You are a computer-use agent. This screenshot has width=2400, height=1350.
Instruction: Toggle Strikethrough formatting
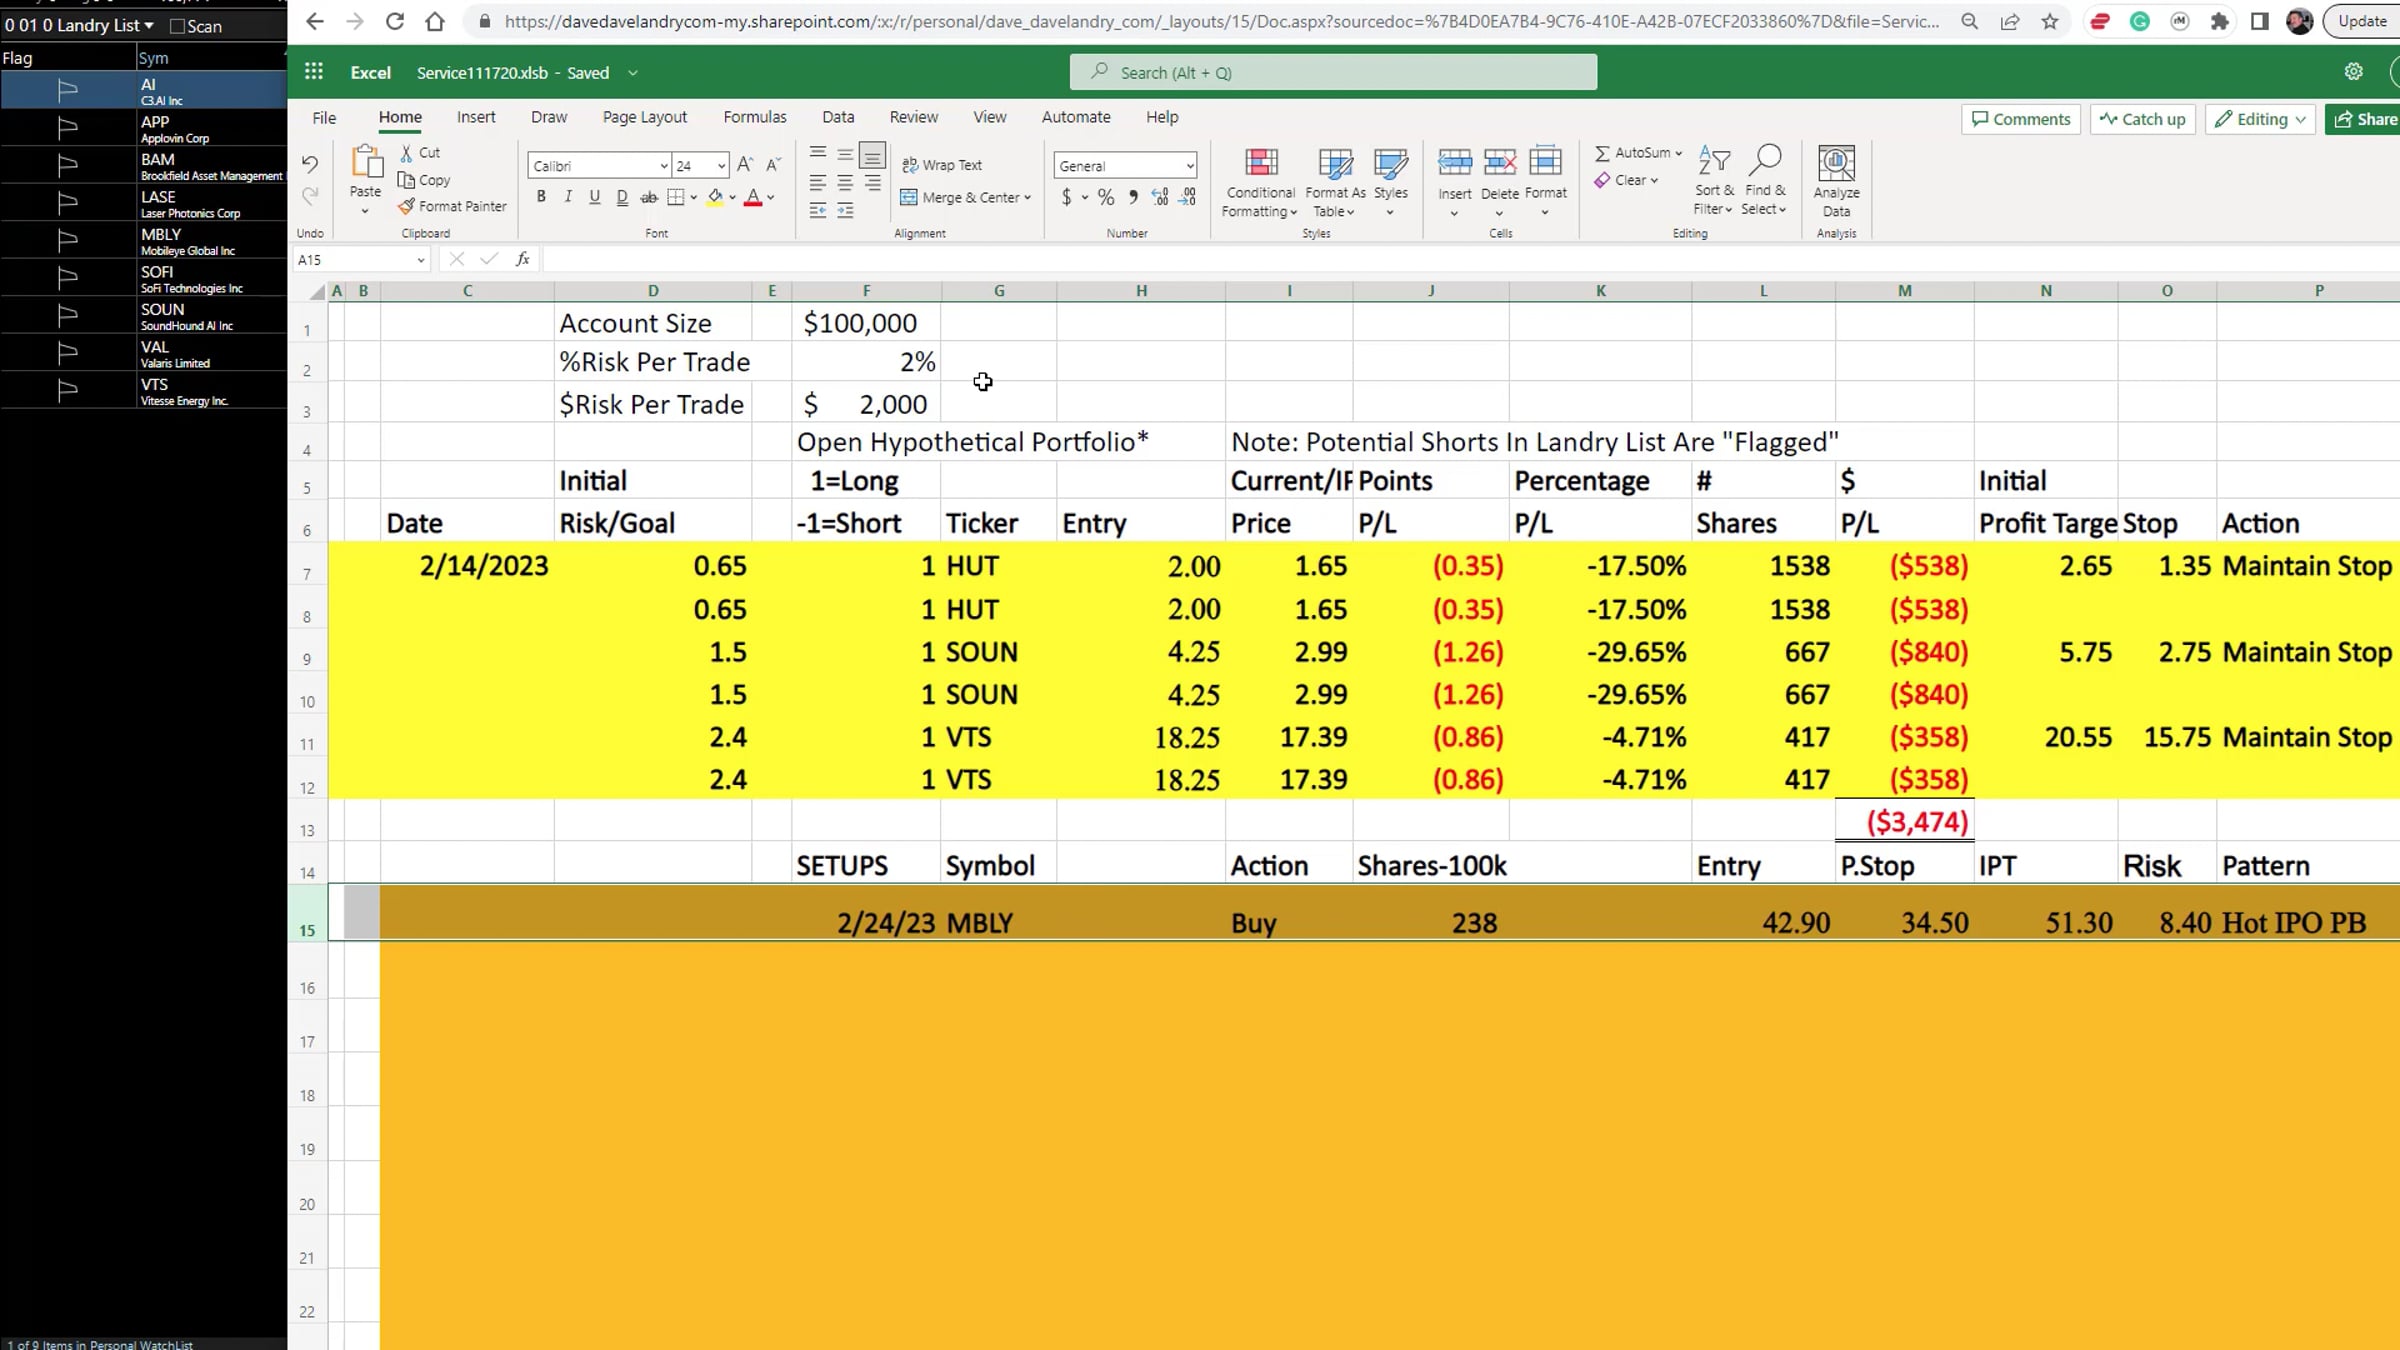[x=649, y=197]
